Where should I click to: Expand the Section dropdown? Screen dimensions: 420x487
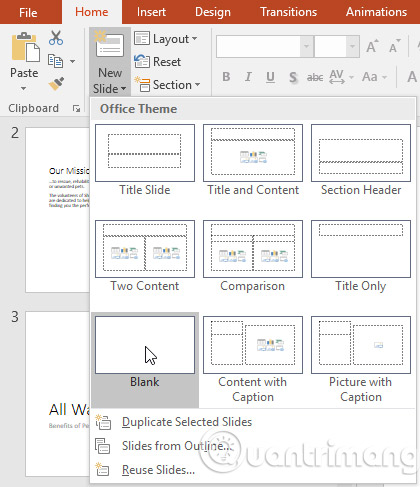167,85
